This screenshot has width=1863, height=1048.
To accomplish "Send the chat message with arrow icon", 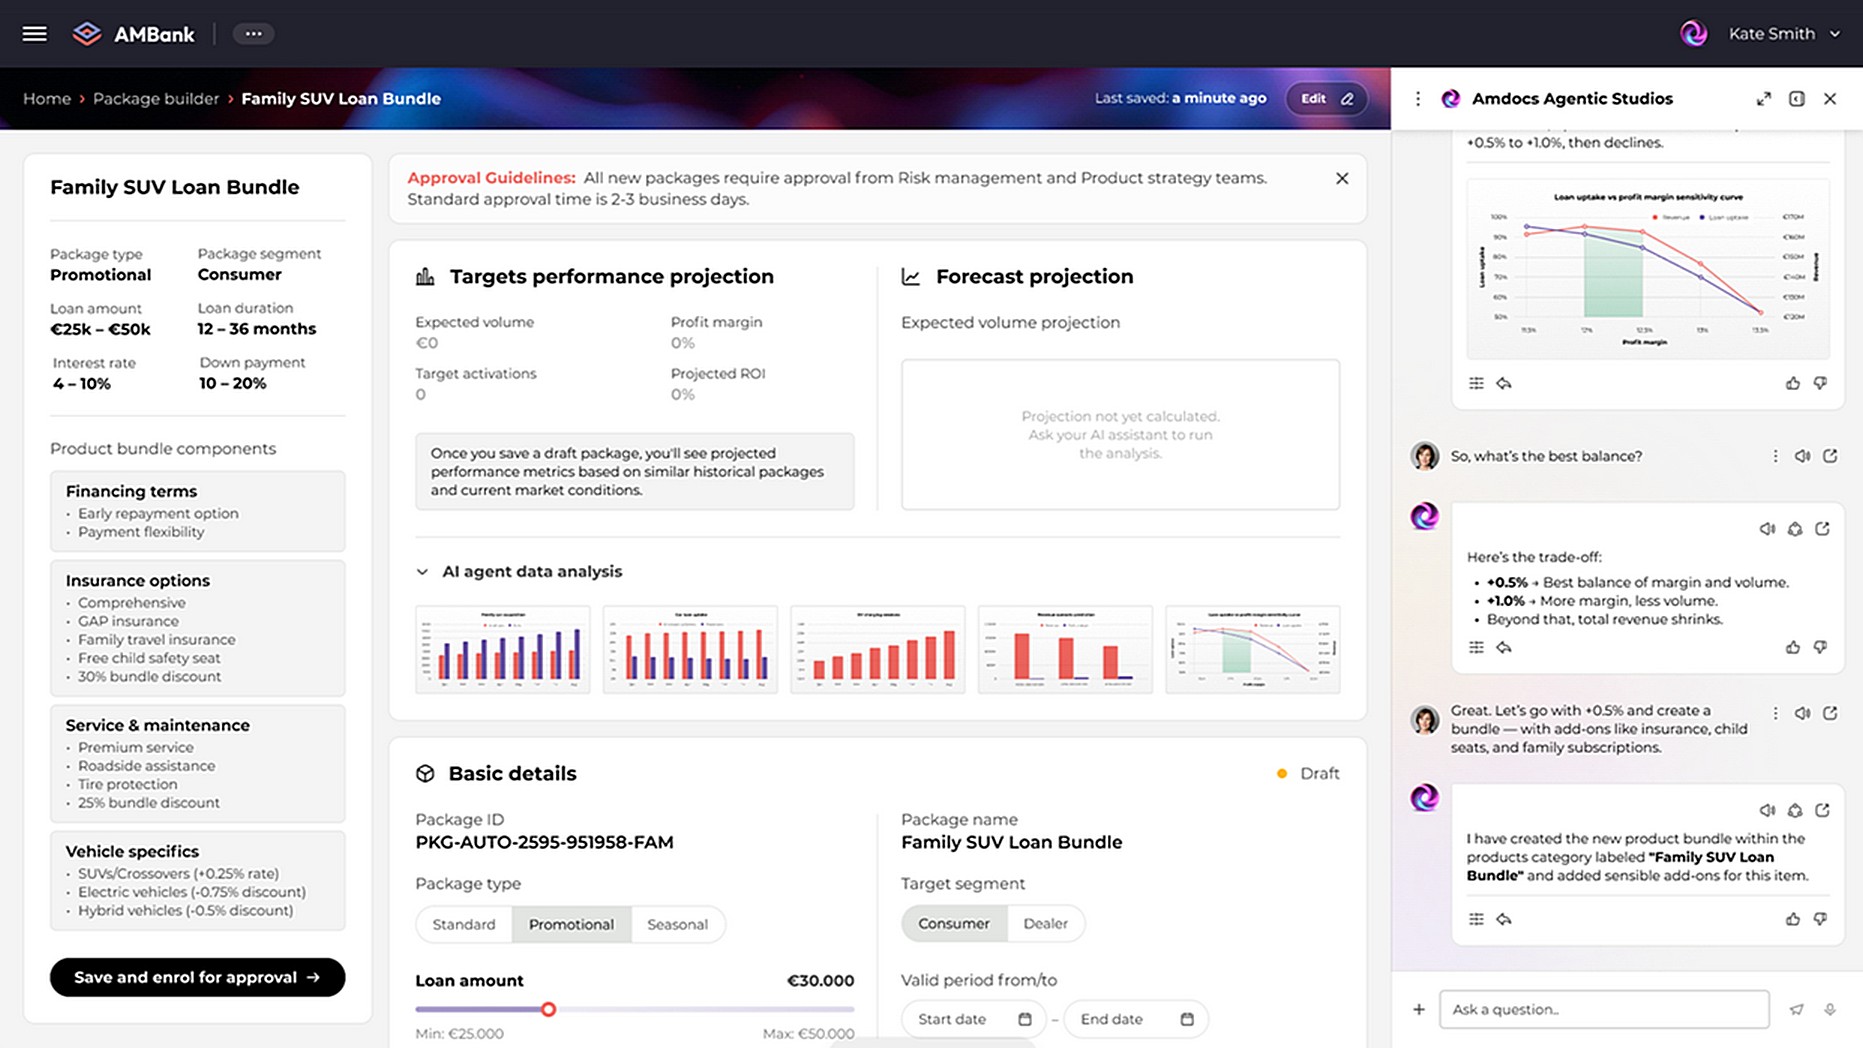I will point(1796,1009).
